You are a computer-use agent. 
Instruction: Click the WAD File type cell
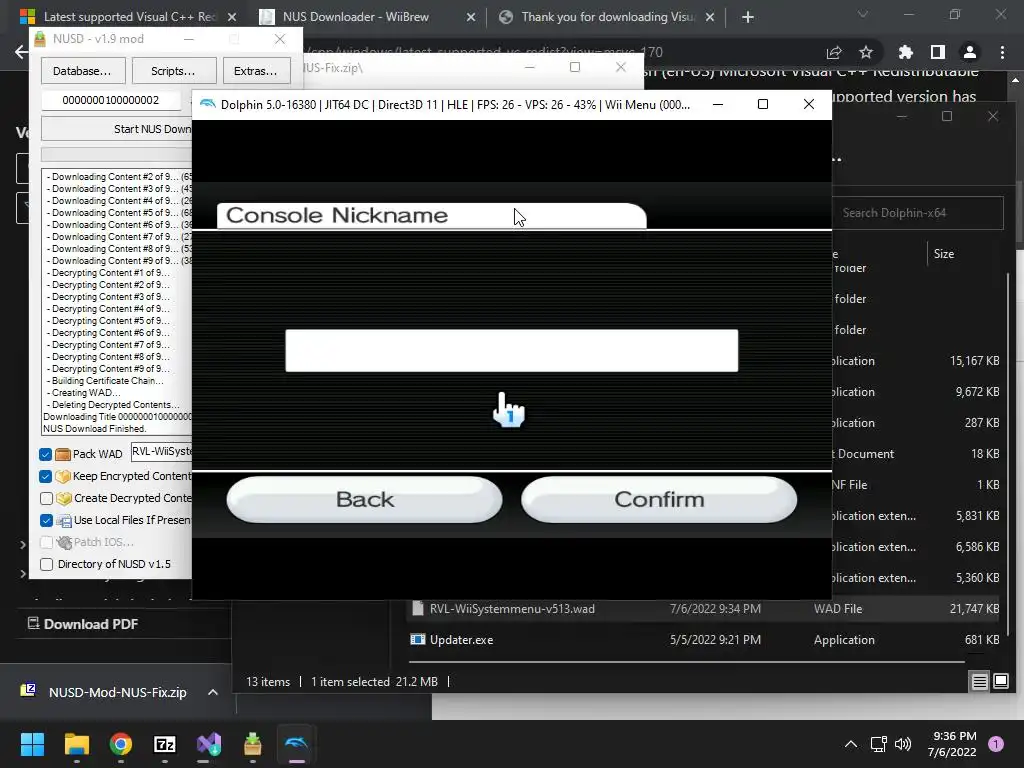click(838, 609)
